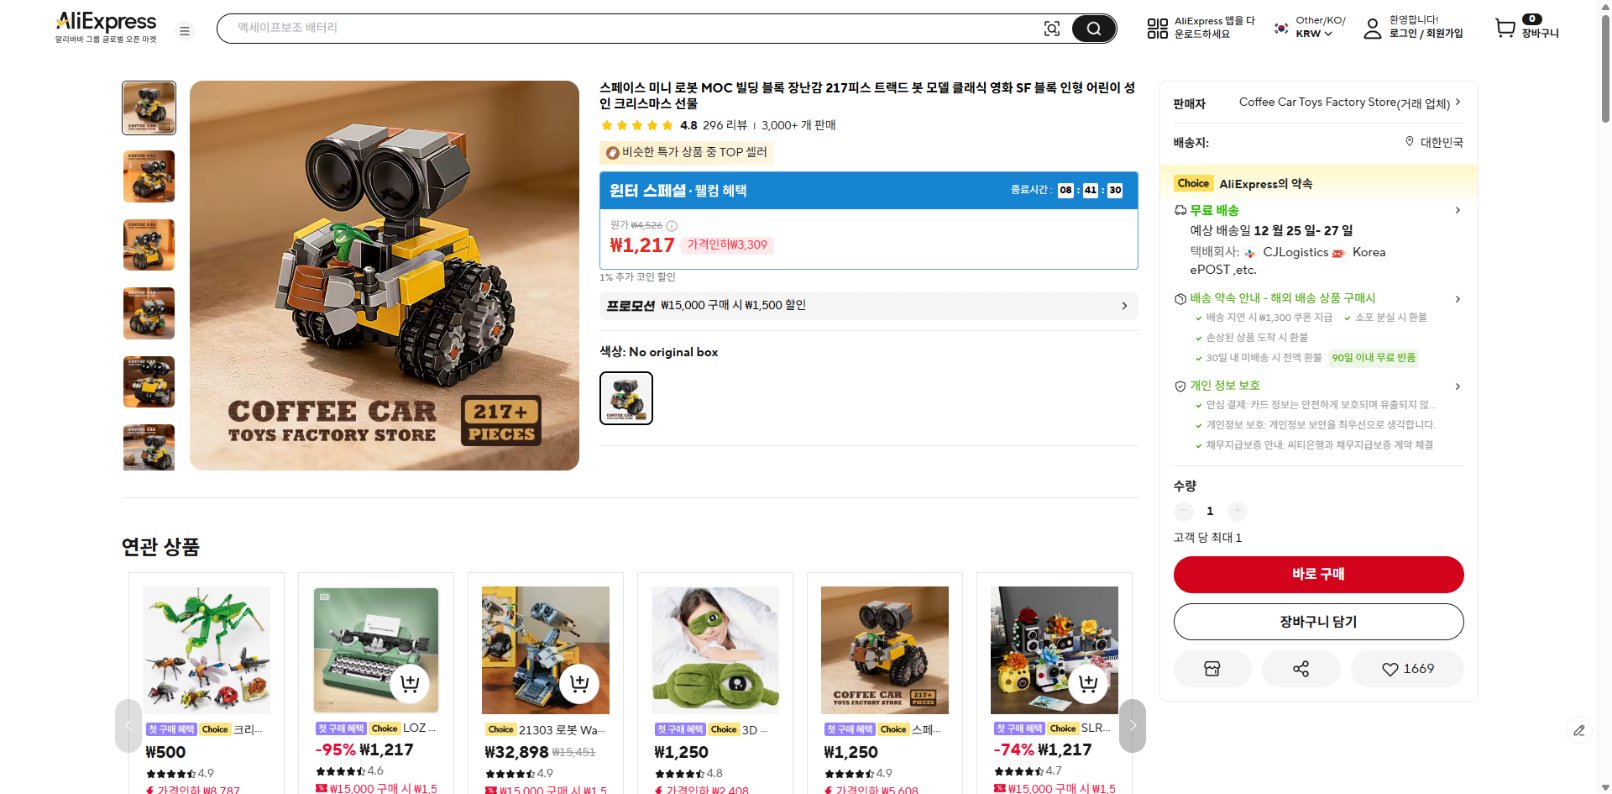Click the black magnifier search button
Screen dimensions: 1612x794
tap(1094, 29)
